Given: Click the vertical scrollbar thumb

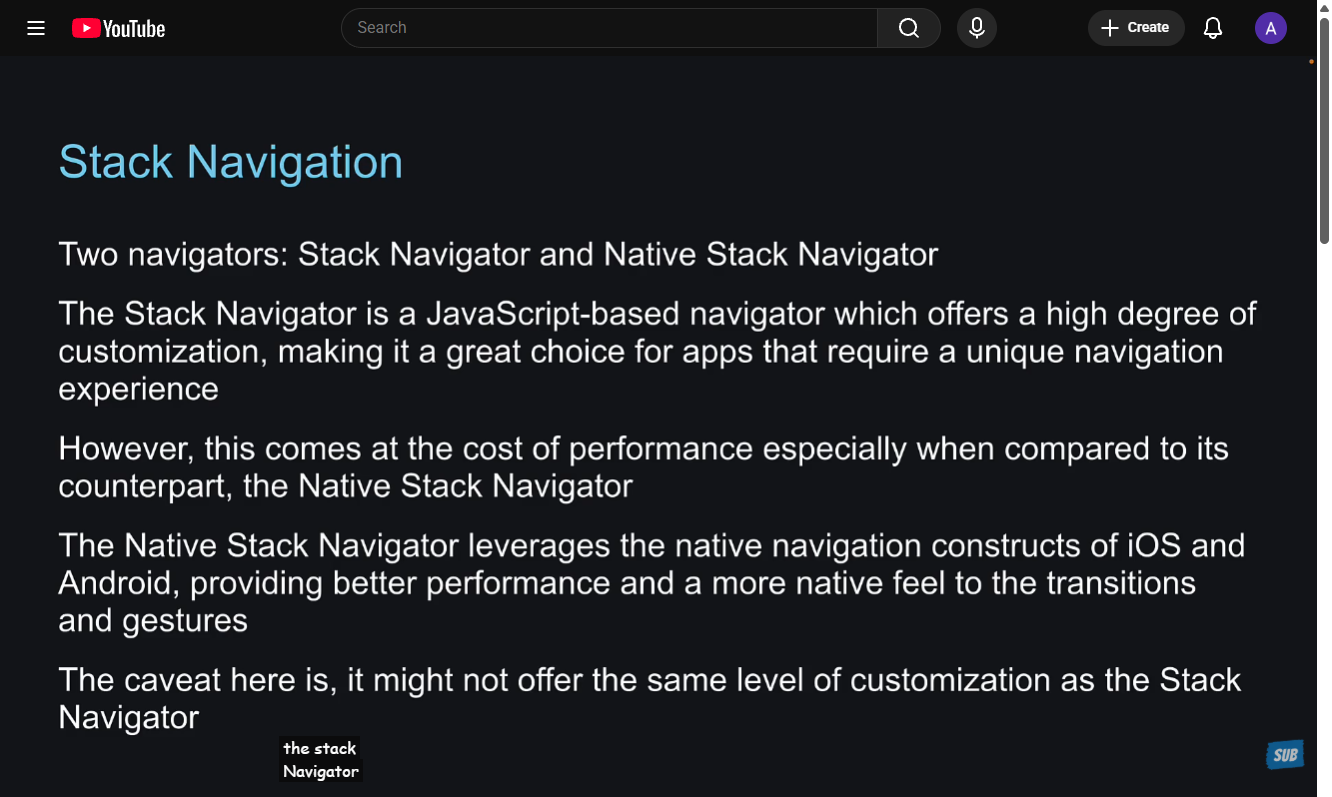Looking at the screenshot, I should pos(1324,130).
